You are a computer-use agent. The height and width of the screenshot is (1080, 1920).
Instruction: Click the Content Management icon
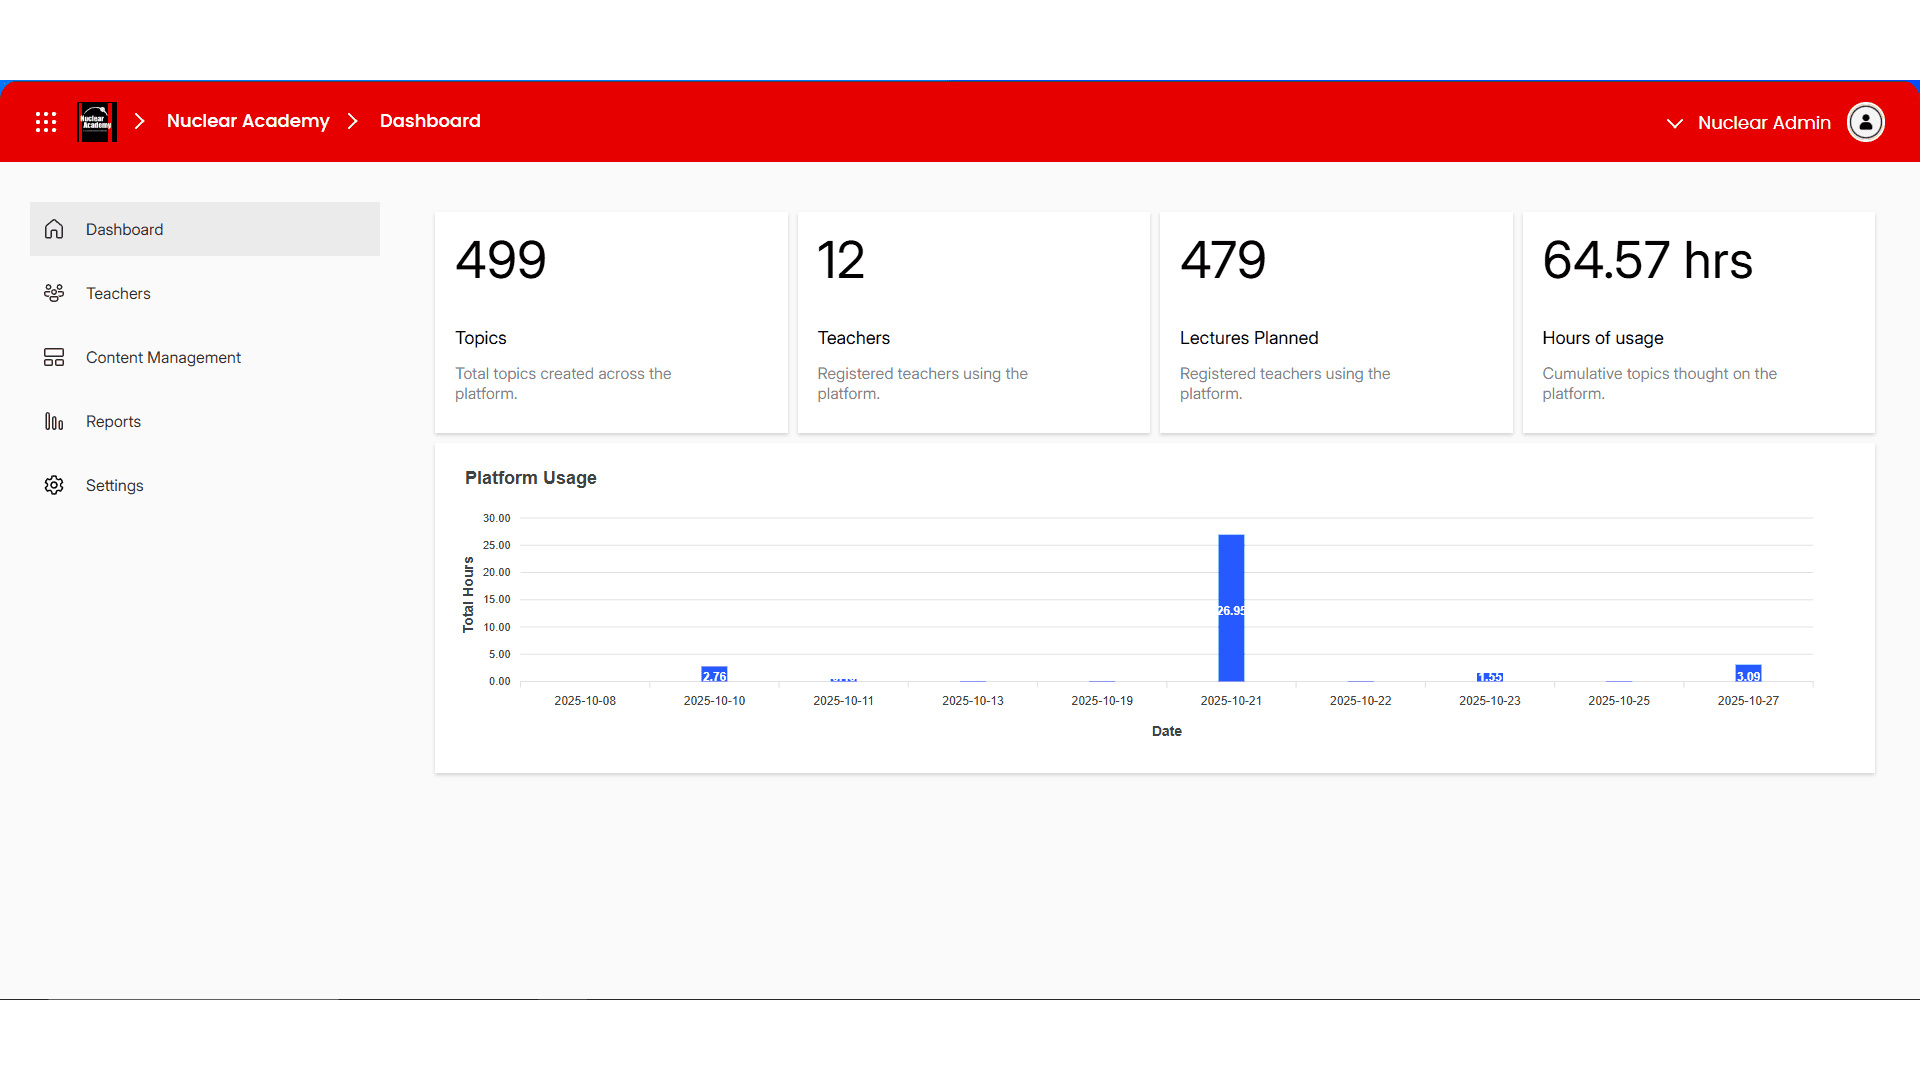[x=53, y=356]
